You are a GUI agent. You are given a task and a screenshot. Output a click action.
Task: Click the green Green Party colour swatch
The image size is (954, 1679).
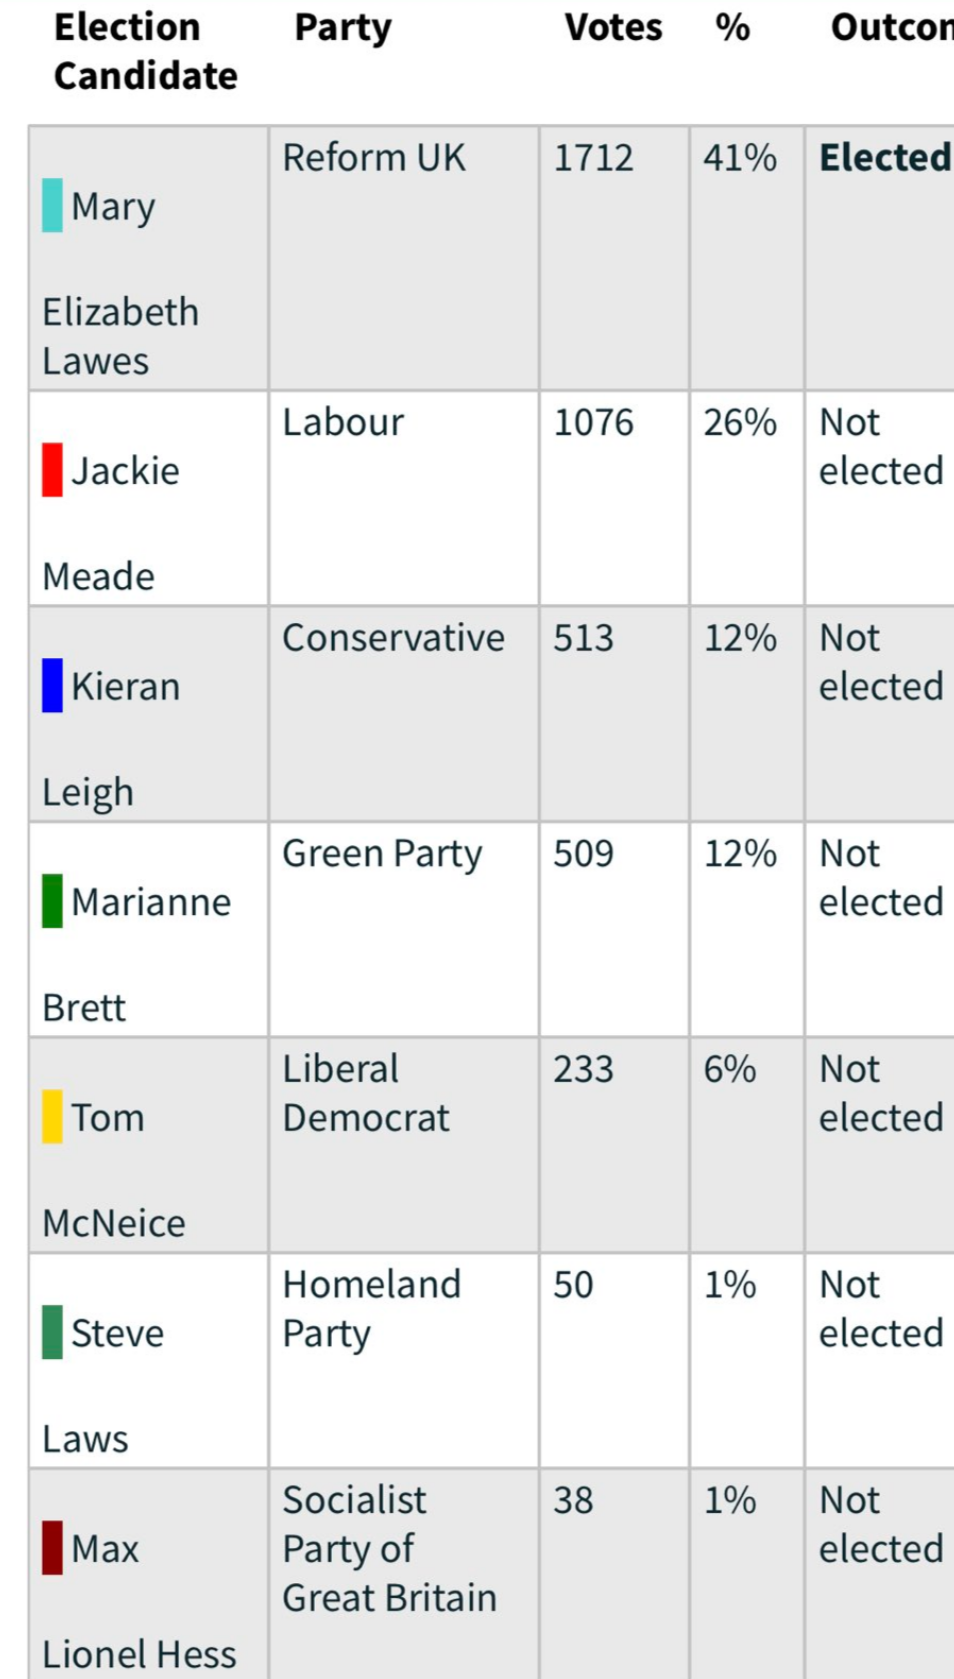[x=52, y=901]
